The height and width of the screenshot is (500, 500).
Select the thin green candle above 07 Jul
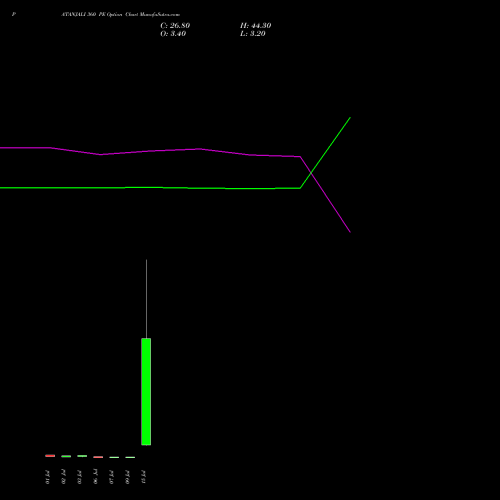[x=114, y=457]
